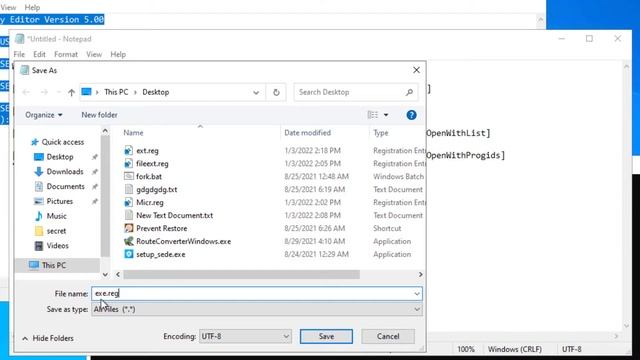
Task: Click the Forward arrow in Save As
Action: (44, 93)
